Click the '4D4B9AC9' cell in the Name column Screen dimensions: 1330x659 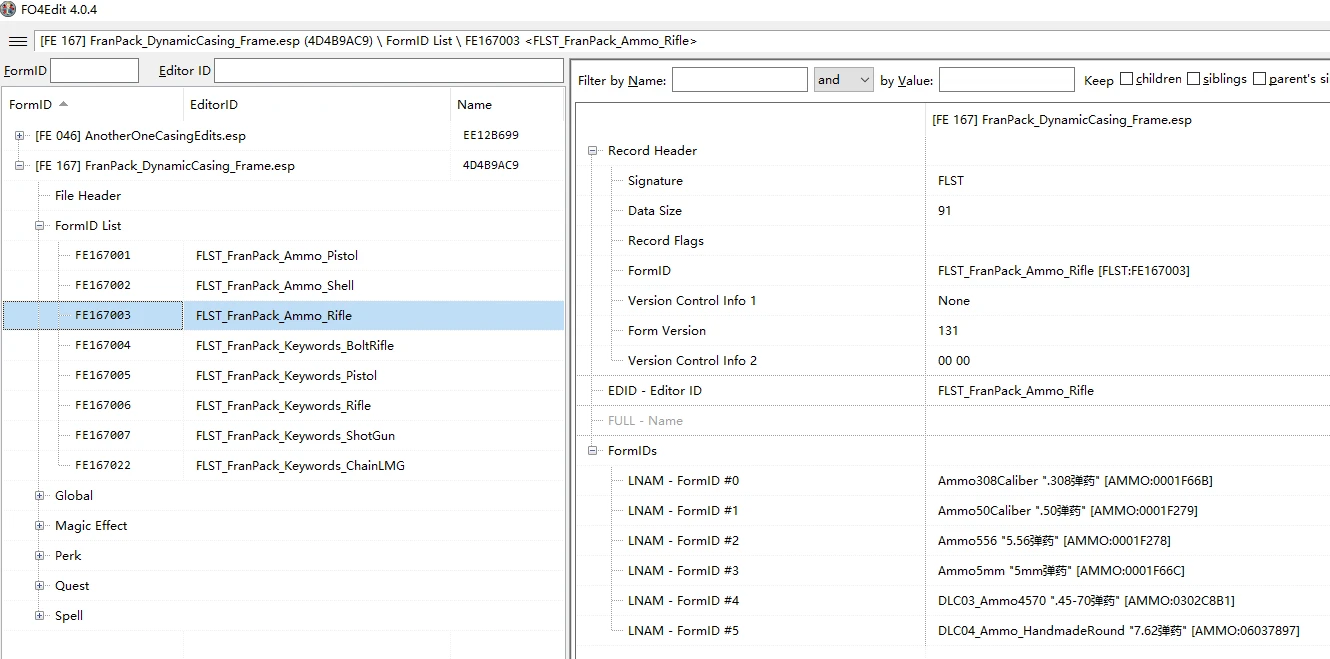[x=491, y=165]
